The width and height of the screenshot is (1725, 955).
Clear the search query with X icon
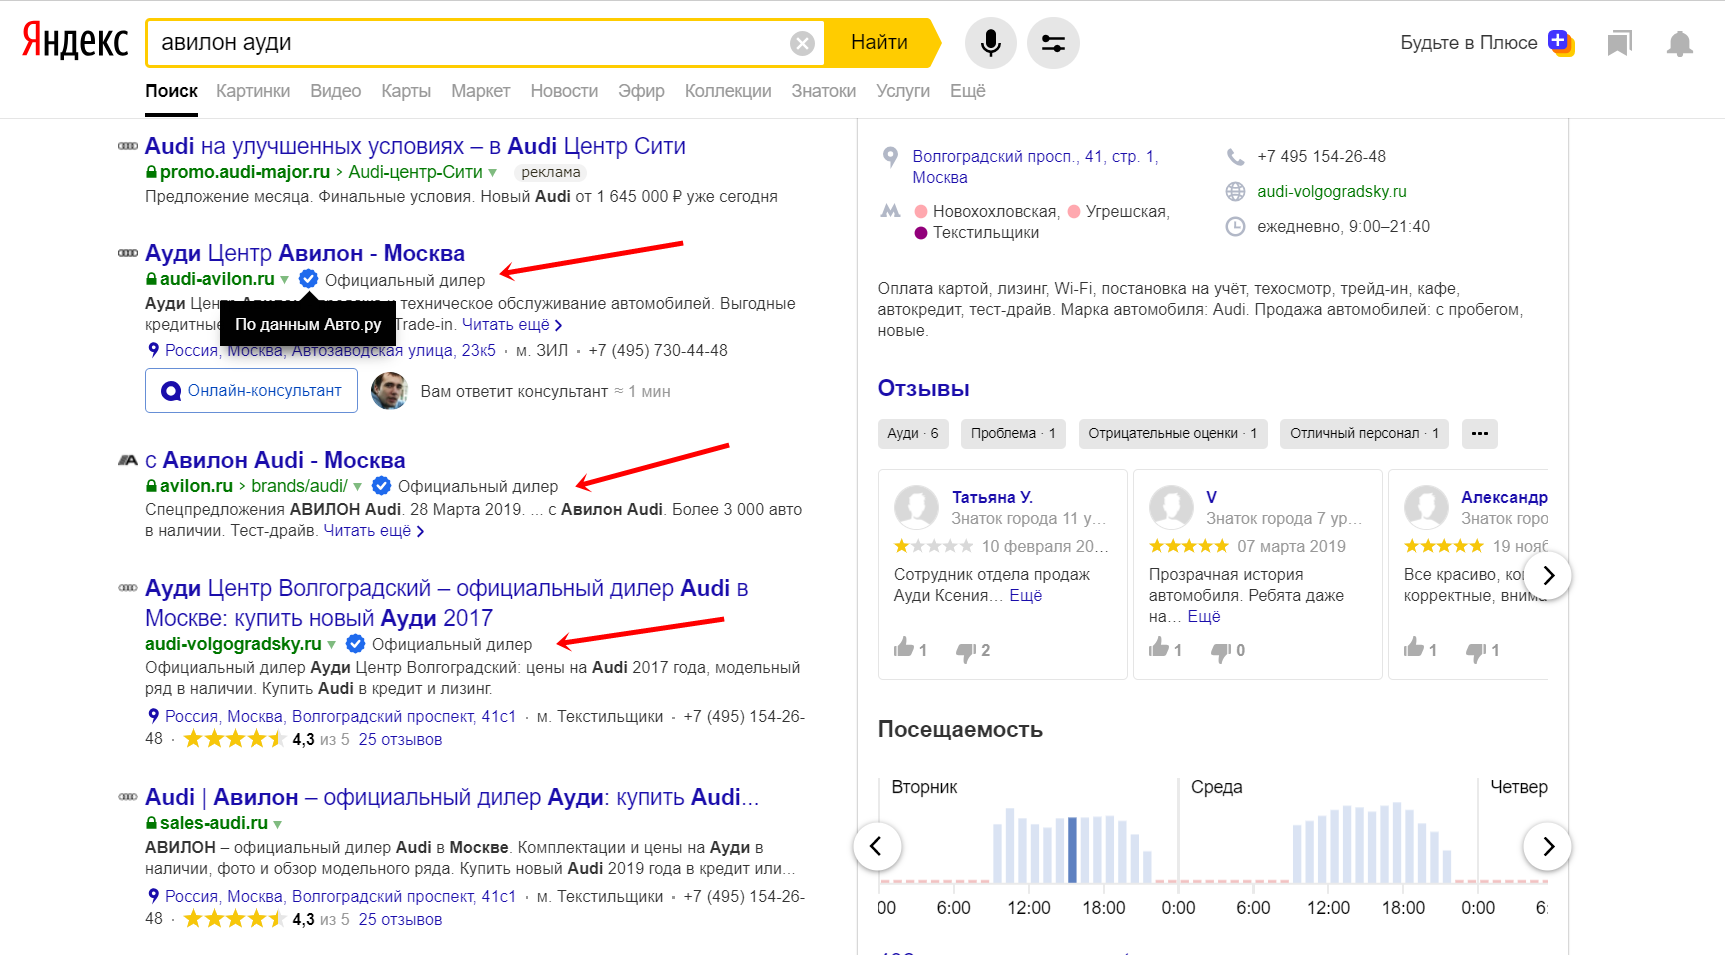click(x=802, y=43)
